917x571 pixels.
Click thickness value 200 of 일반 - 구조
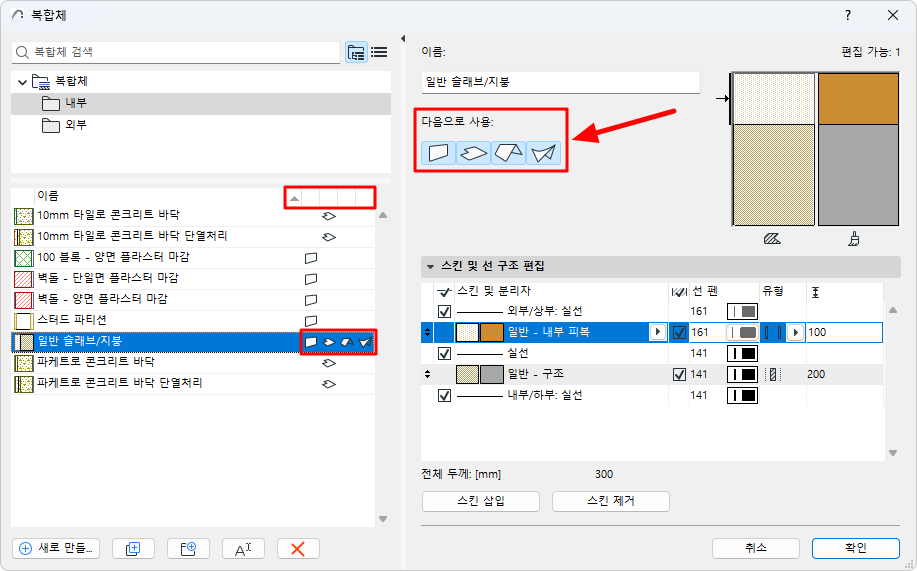coord(816,374)
